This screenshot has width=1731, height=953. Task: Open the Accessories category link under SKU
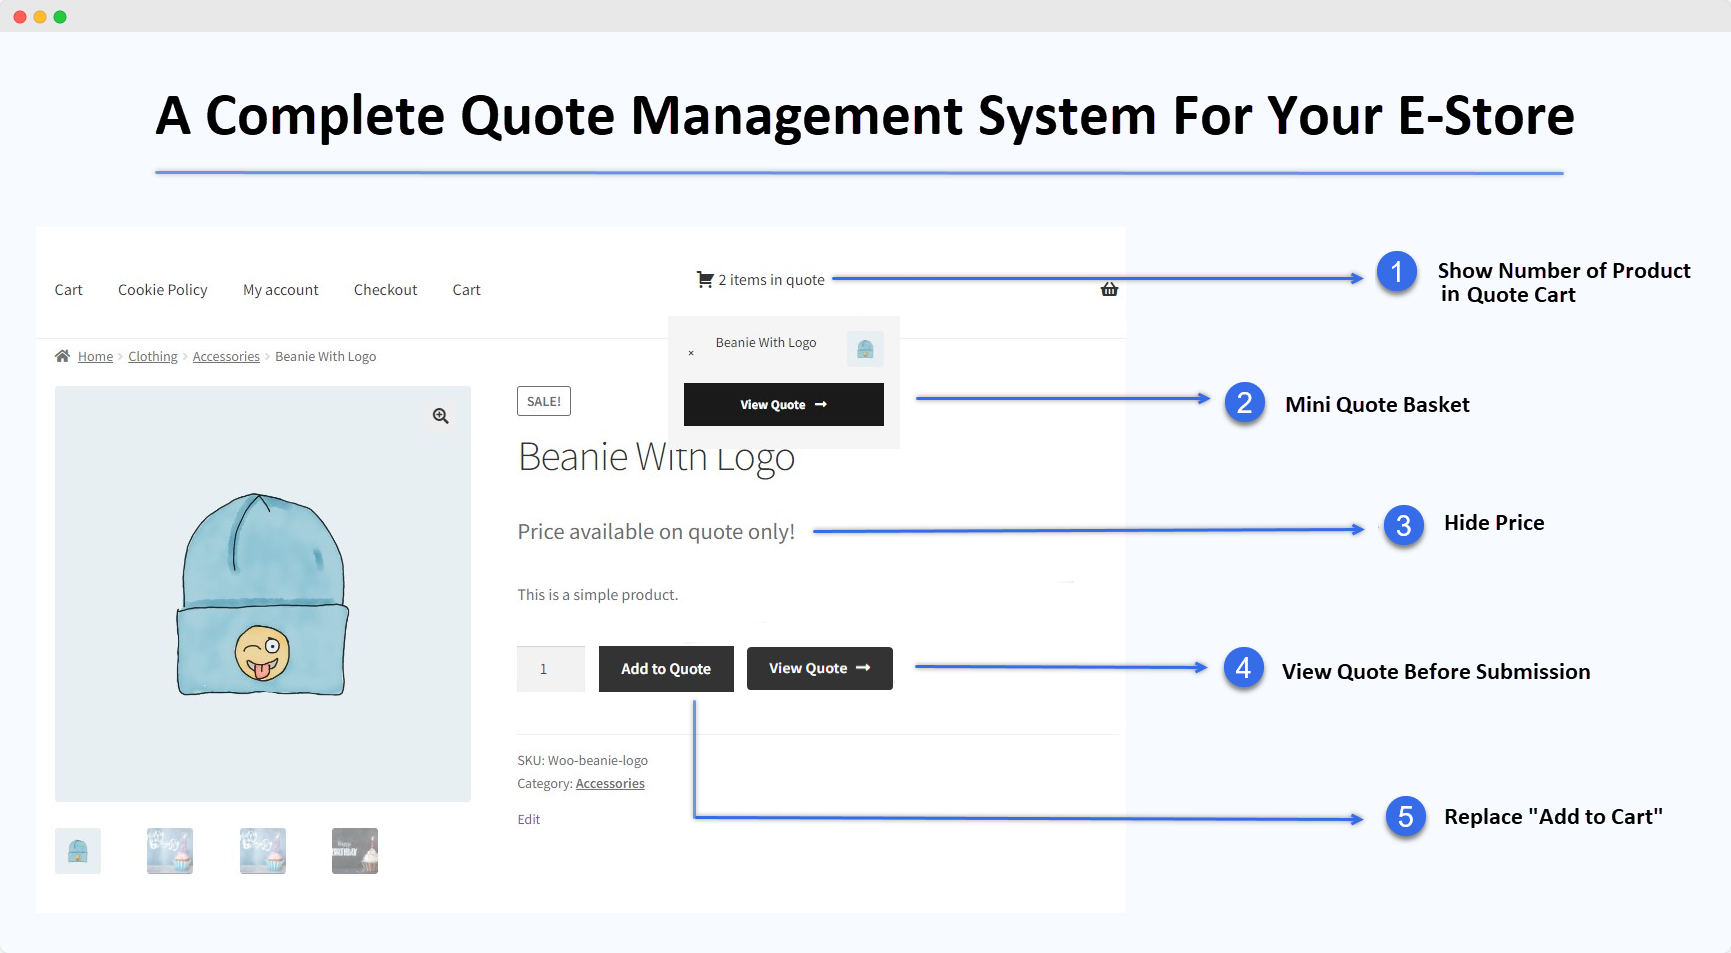[x=610, y=784]
